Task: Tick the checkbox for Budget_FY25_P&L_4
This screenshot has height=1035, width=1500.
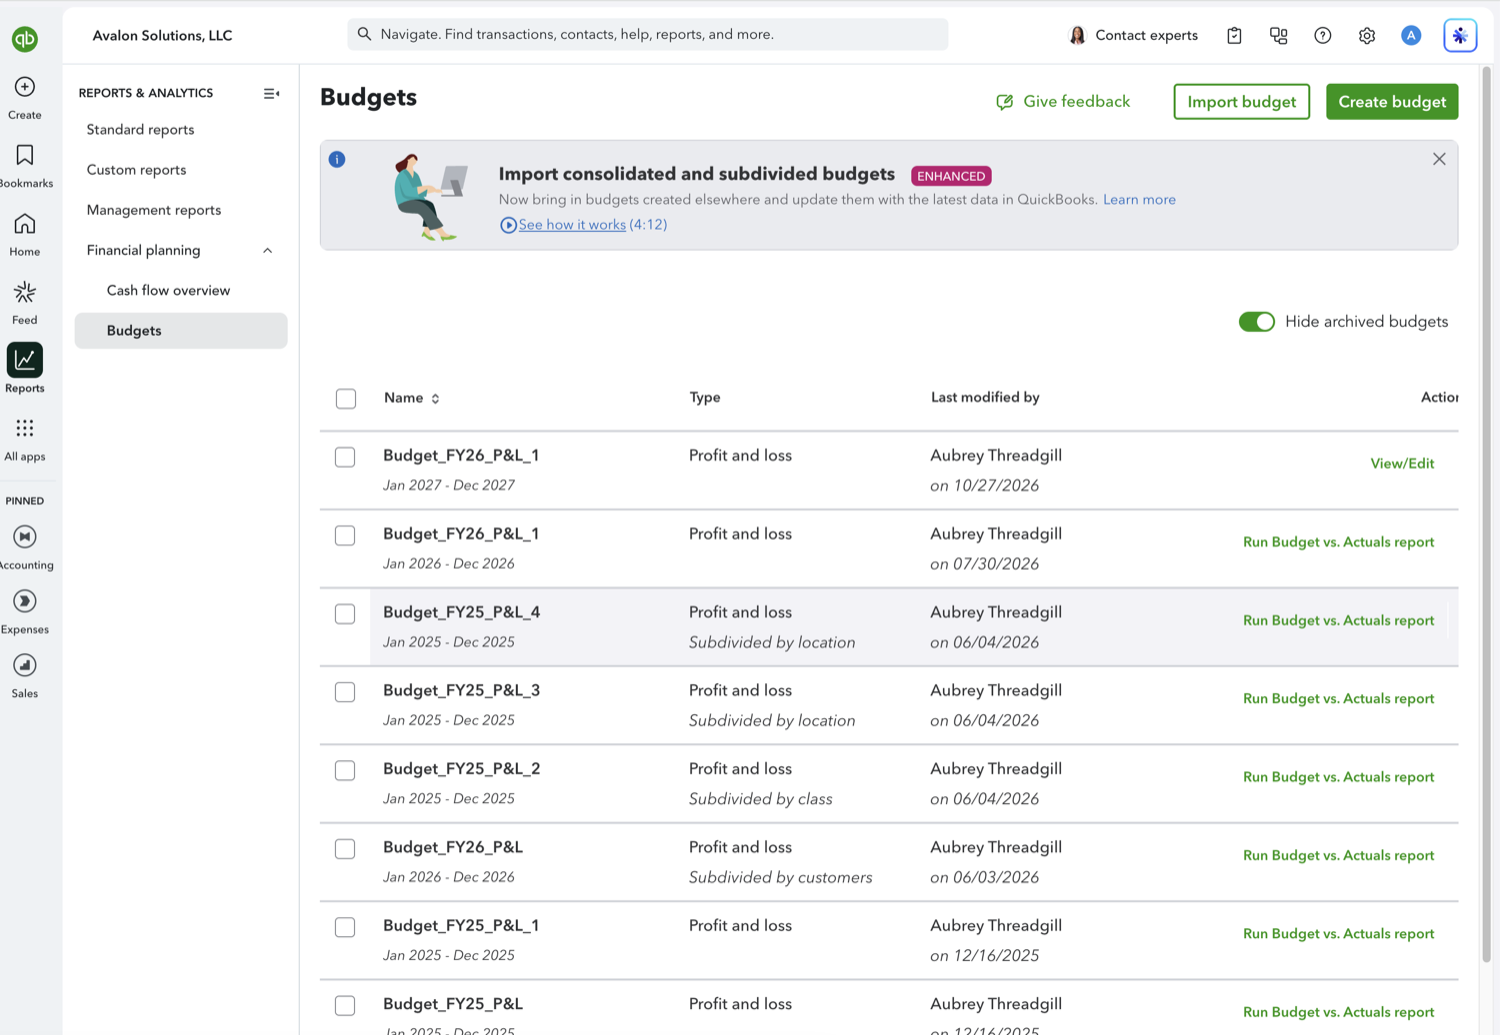Action: coord(345,614)
